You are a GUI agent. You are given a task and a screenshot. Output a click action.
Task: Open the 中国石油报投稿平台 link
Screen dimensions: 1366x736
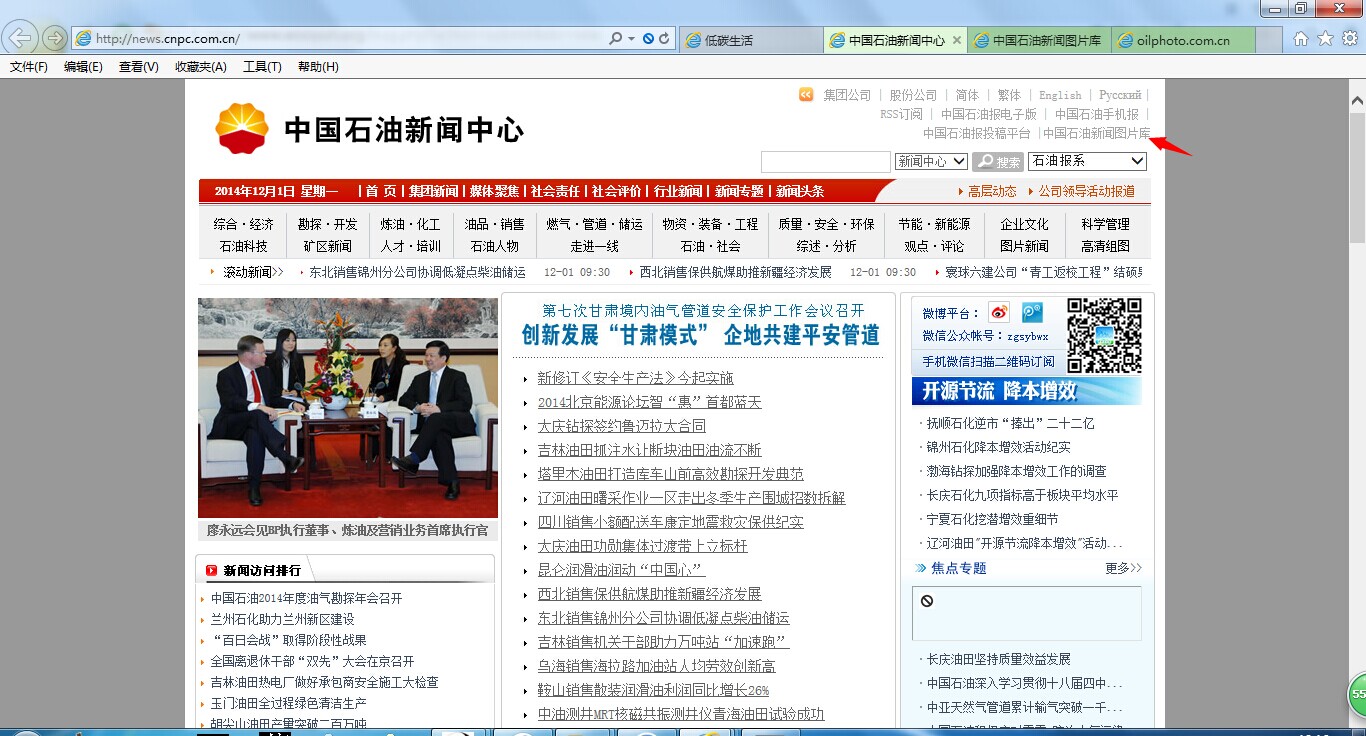[976, 133]
